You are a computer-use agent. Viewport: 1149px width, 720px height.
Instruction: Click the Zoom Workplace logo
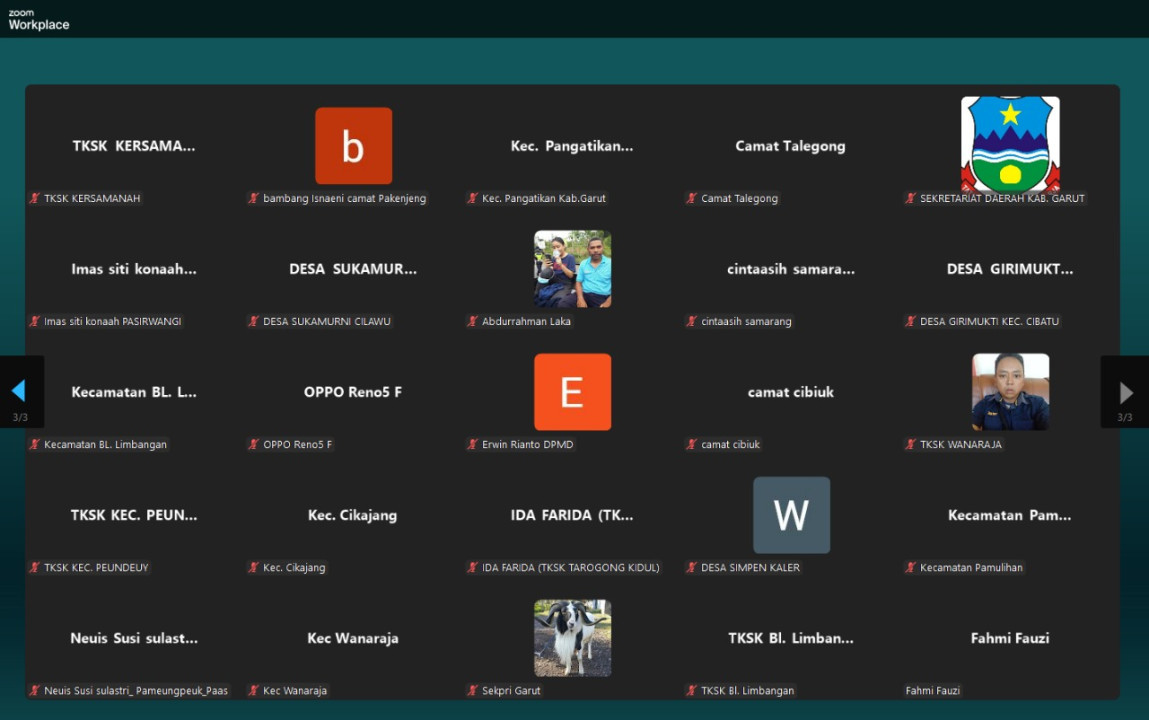(x=39, y=20)
